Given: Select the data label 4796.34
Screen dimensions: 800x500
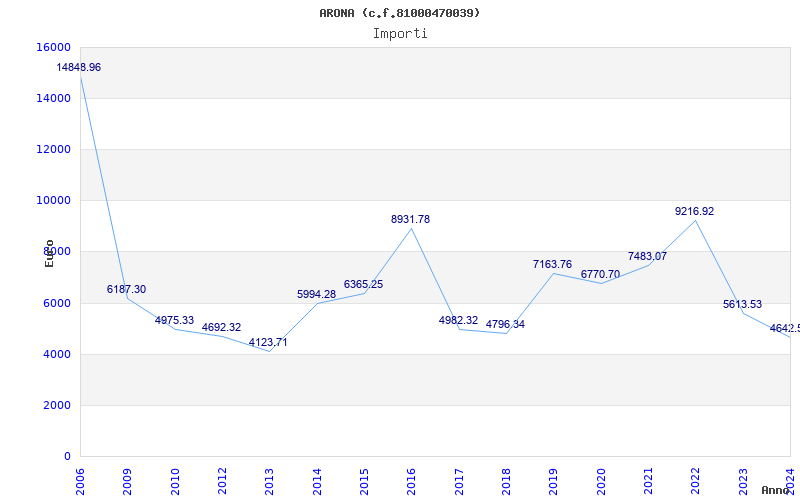Looking at the screenshot, I should point(505,324).
